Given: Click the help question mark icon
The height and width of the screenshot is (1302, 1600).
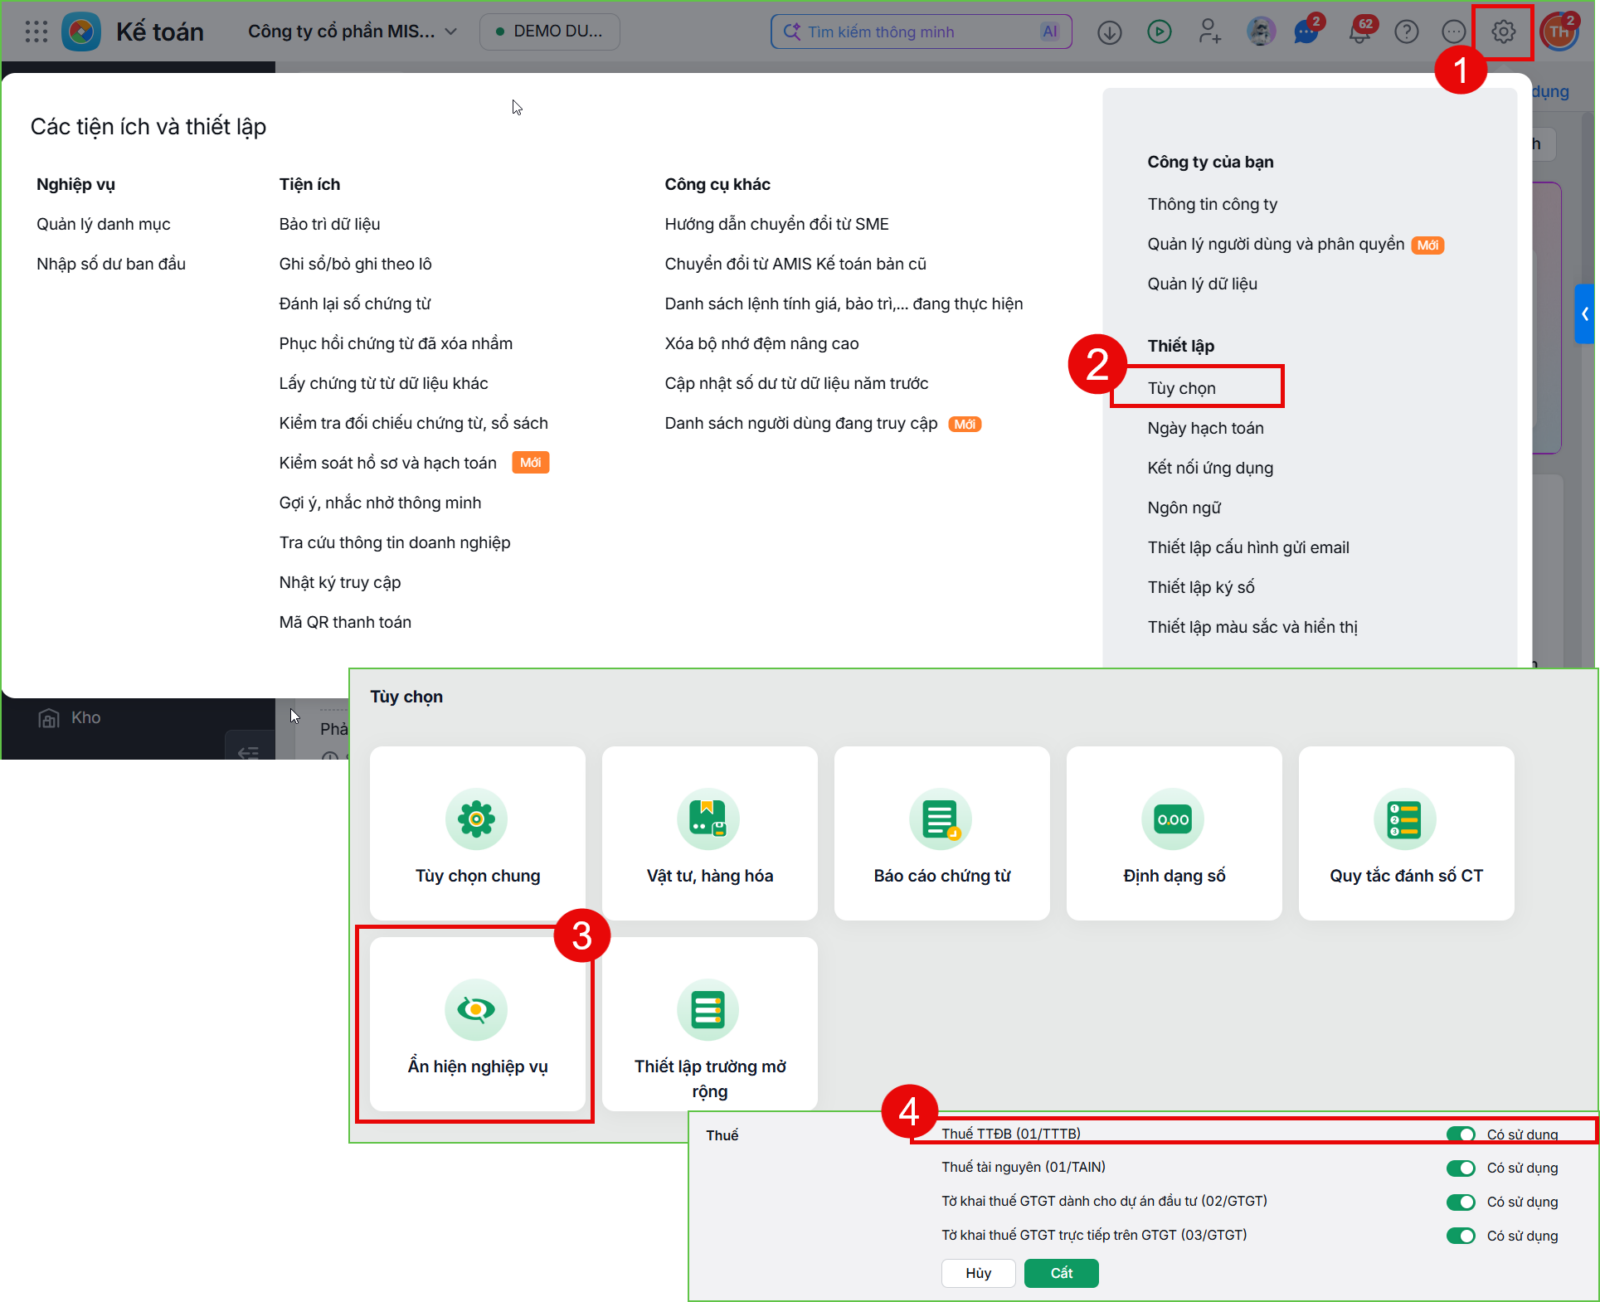Looking at the screenshot, I should (x=1406, y=32).
